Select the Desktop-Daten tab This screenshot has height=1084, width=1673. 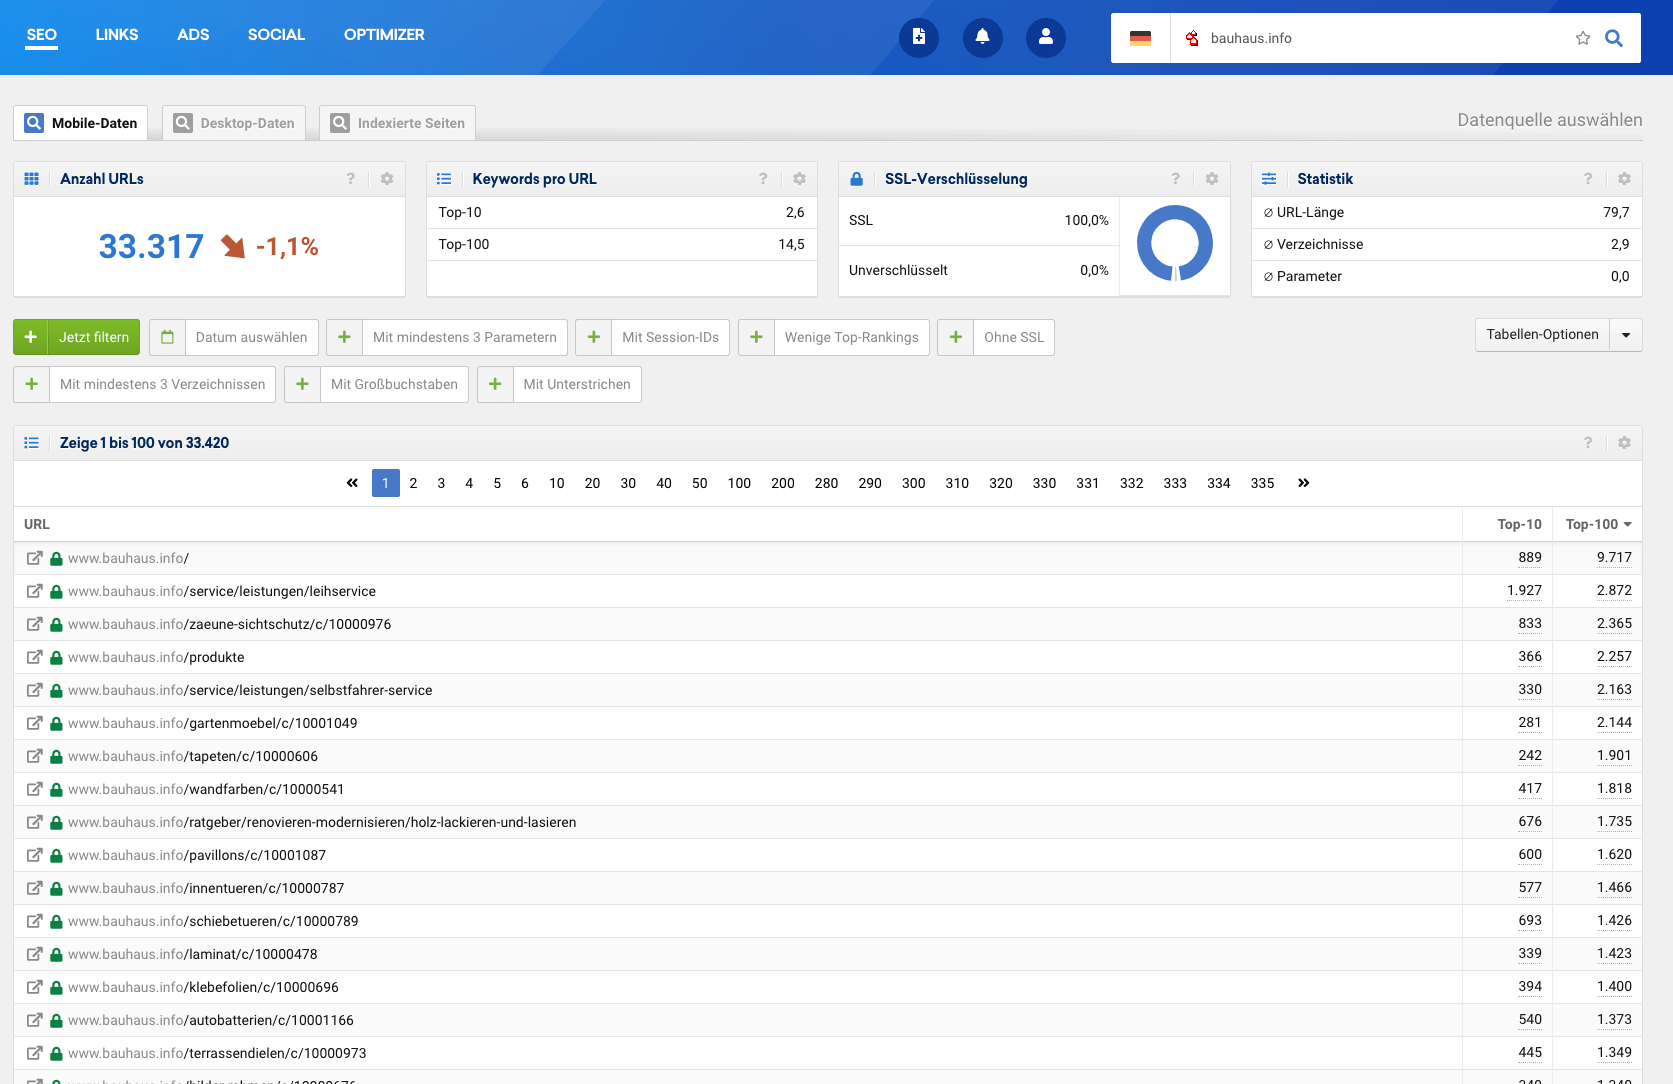click(x=234, y=123)
